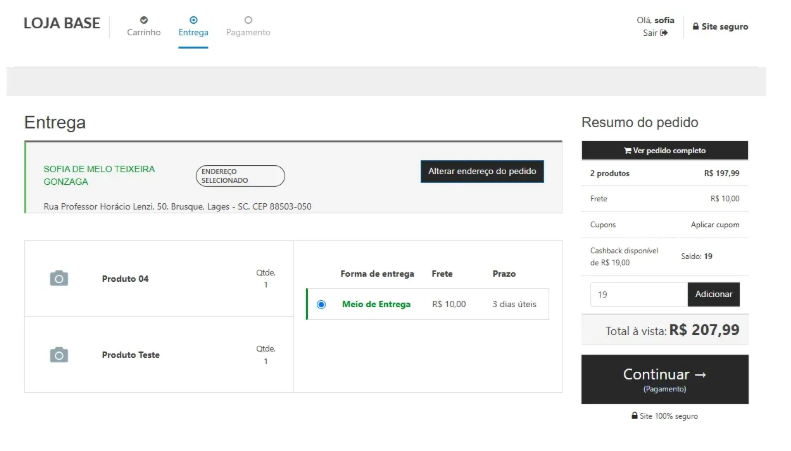Go to the Carrinho step
Screen dimensions: 791x451
coord(144,27)
